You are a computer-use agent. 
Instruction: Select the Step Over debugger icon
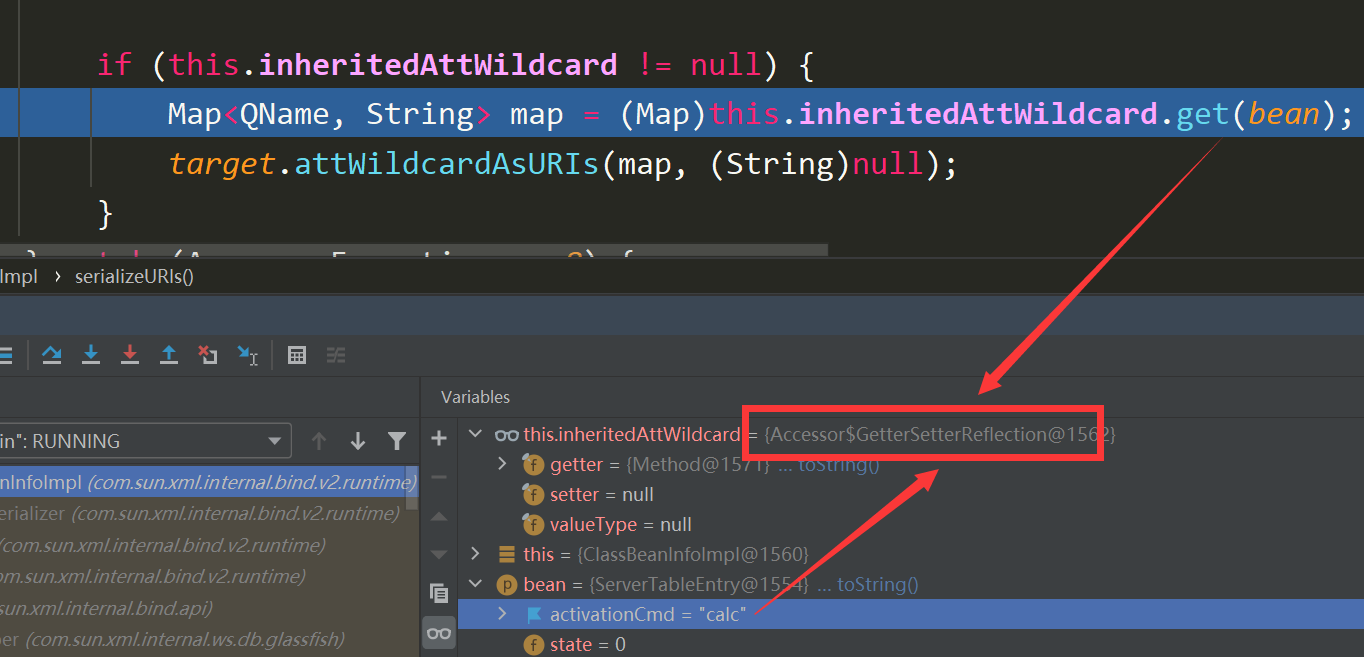[51, 355]
